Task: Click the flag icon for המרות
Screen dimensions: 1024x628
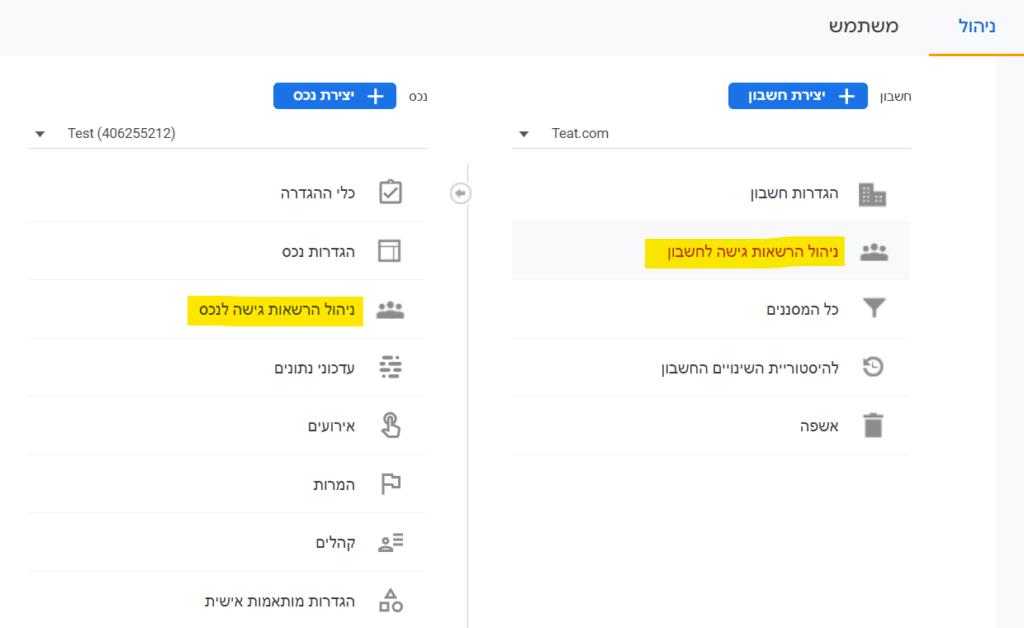Action: [391, 484]
